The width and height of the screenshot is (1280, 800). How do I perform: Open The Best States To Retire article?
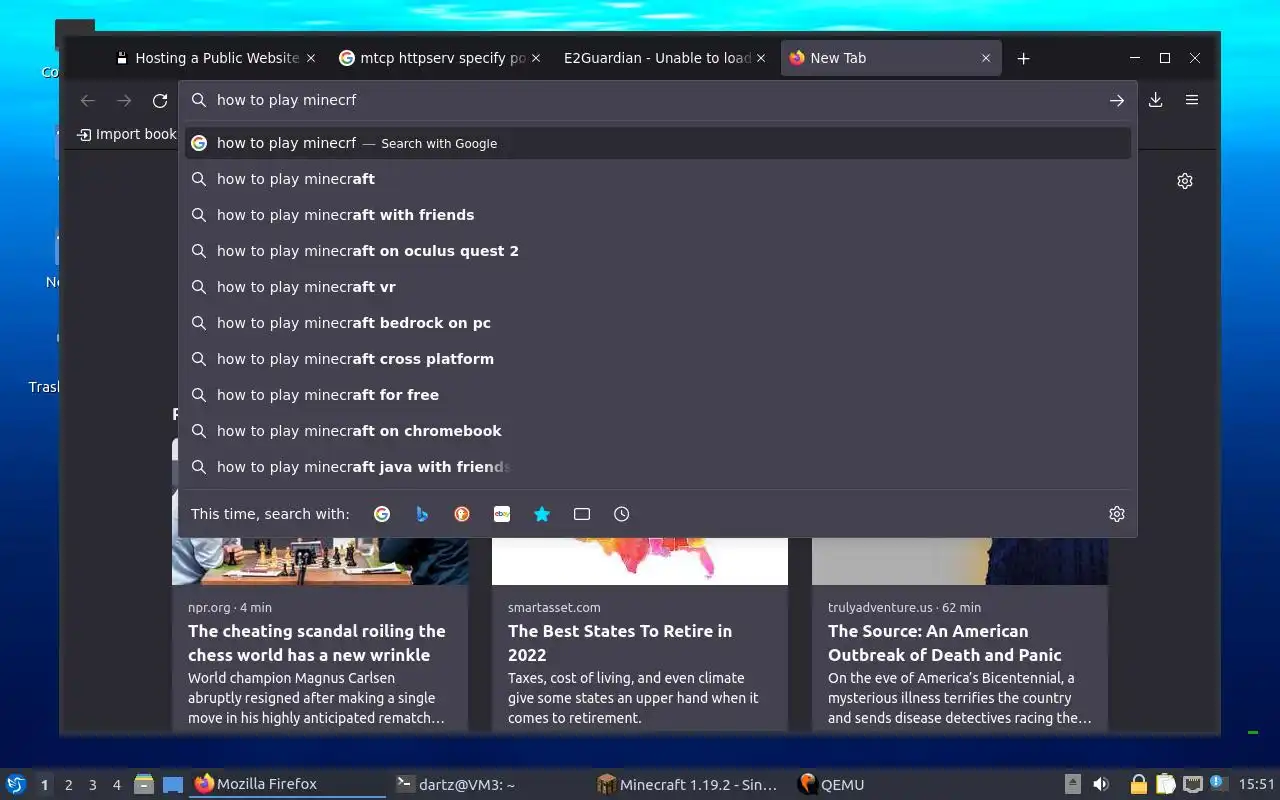tap(620, 643)
